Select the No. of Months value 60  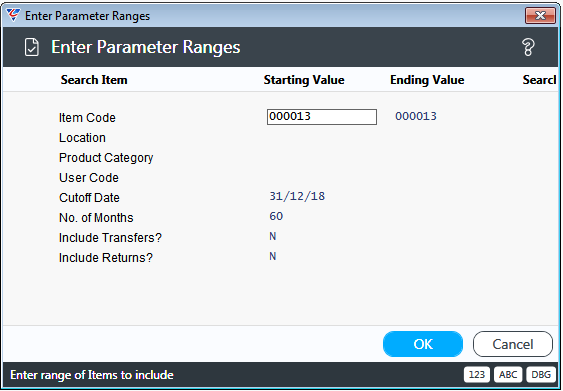point(276,216)
